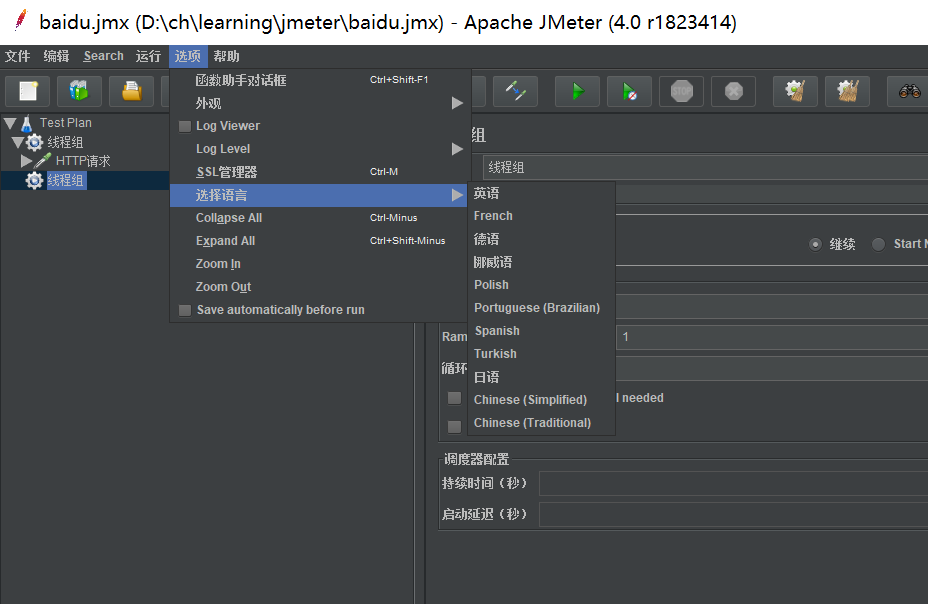Image resolution: width=928 pixels, height=604 pixels.
Task: Choose Zoom In menu item
Action: click(320, 264)
